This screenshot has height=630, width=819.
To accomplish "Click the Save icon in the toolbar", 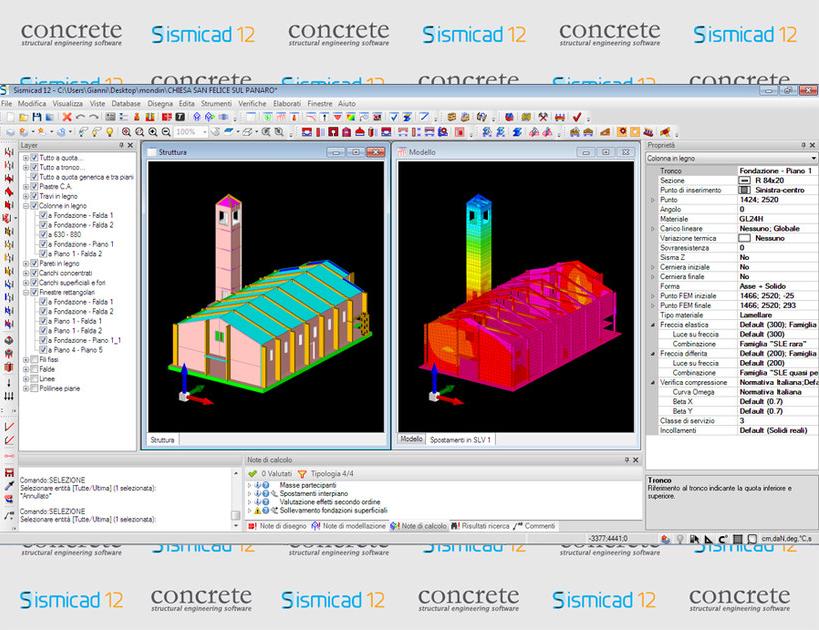I will [37, 116].
